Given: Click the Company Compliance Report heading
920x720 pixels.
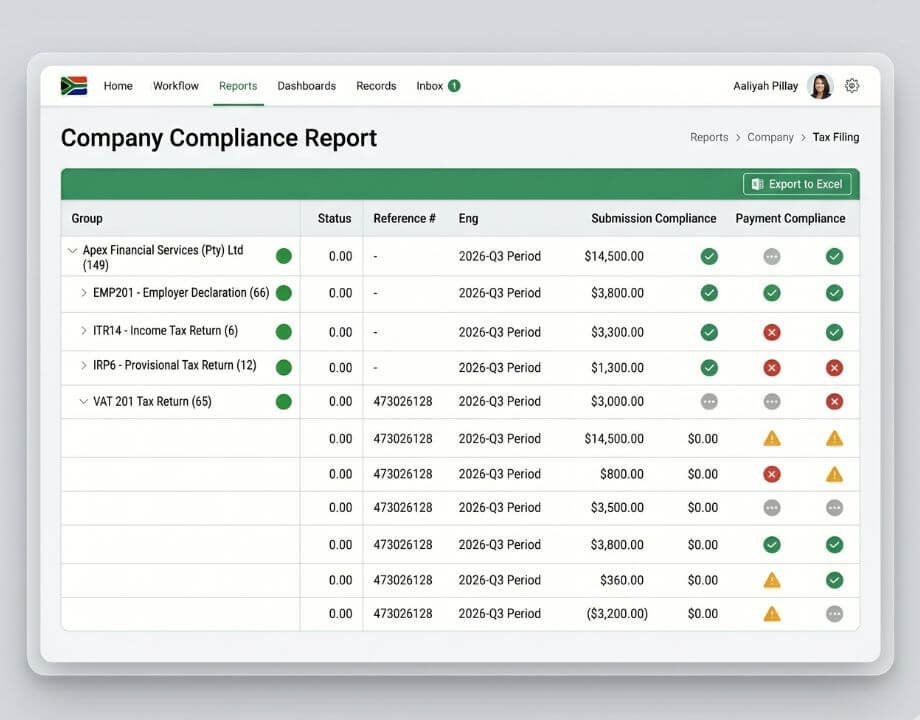Looking at the screenshot, I should coord(219,138).
